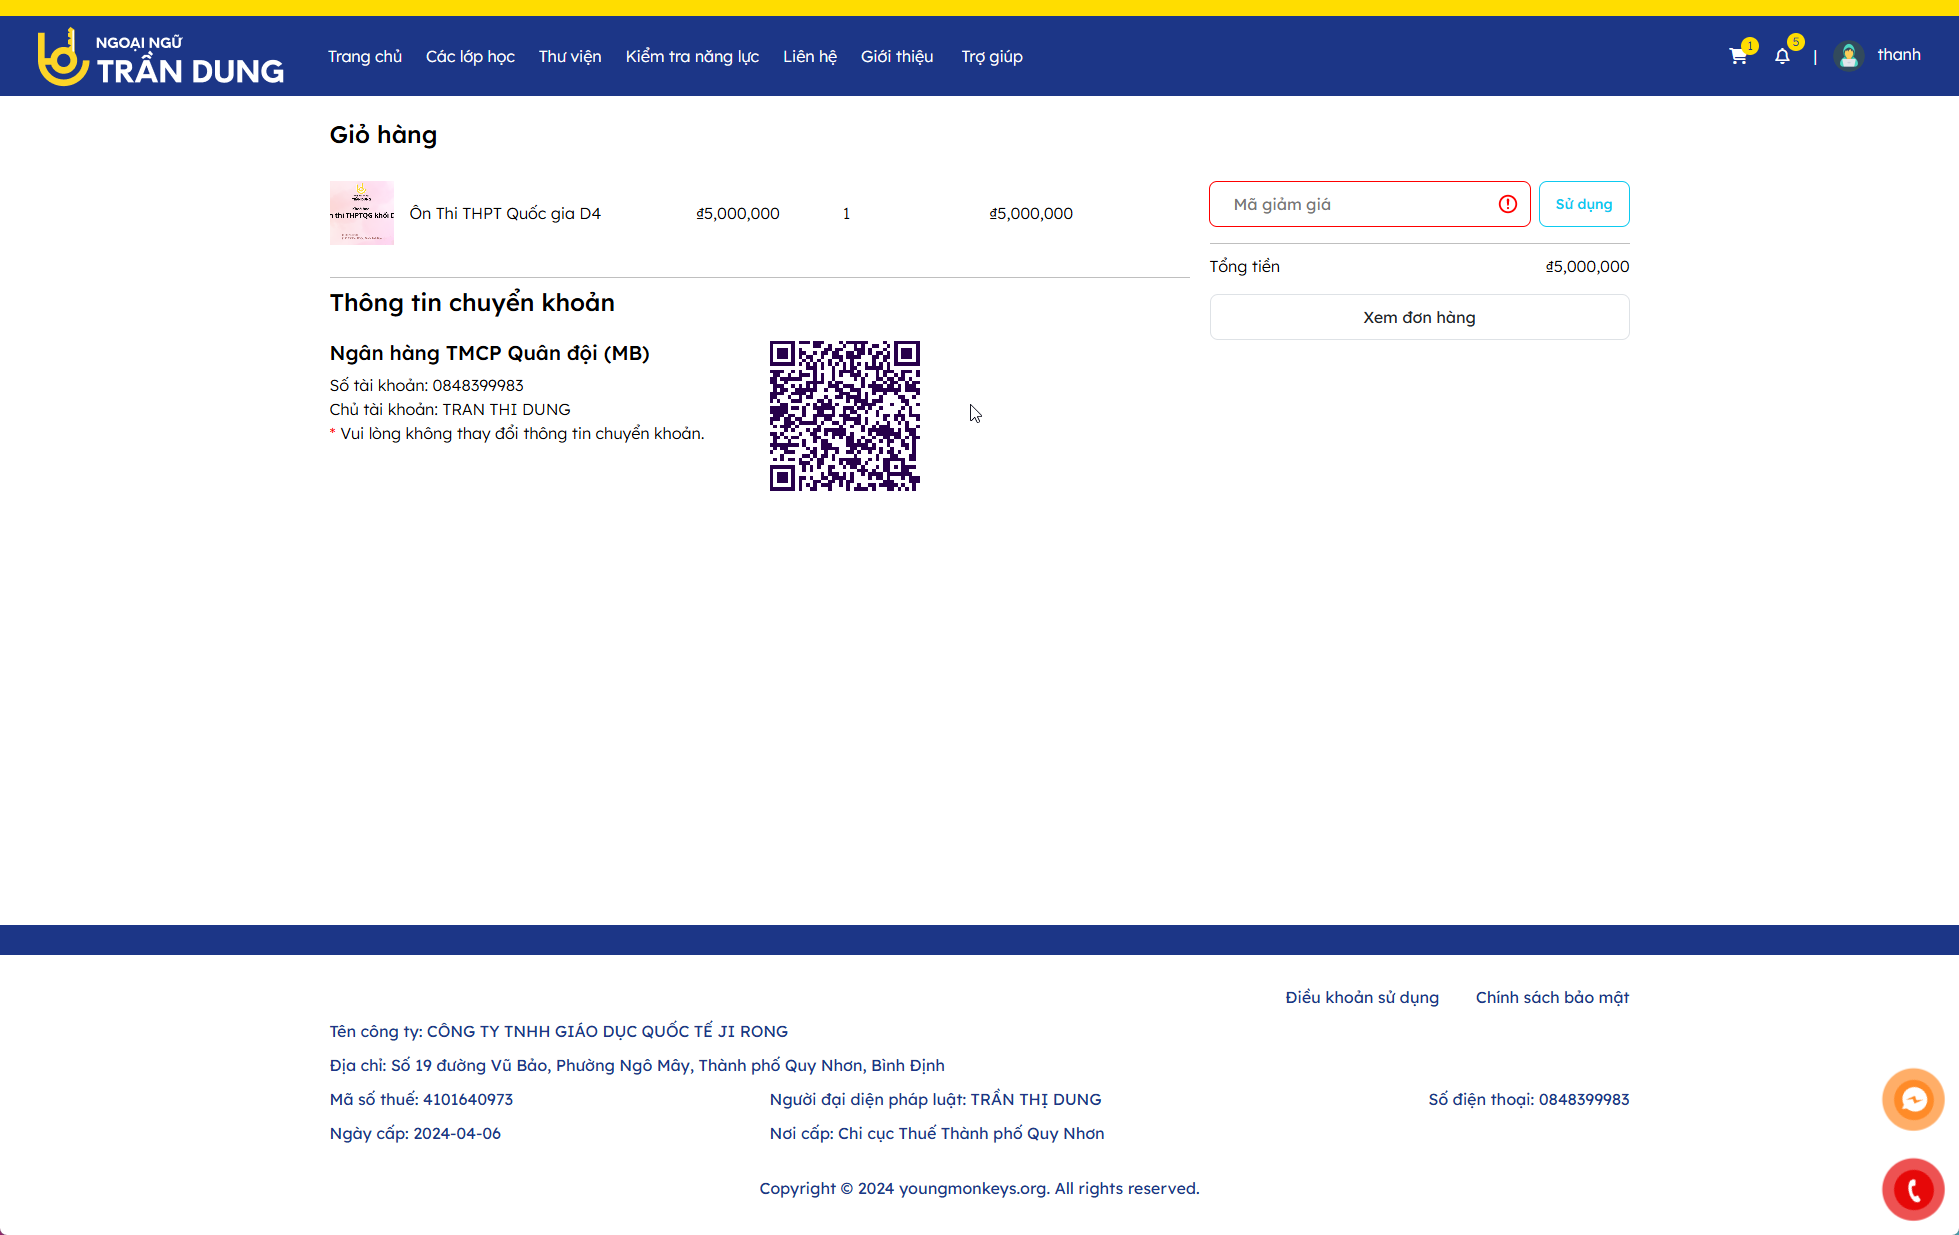Go to Trang chủ
Viewport: 1959px width, 1235px height.
[x=365, y=56]
